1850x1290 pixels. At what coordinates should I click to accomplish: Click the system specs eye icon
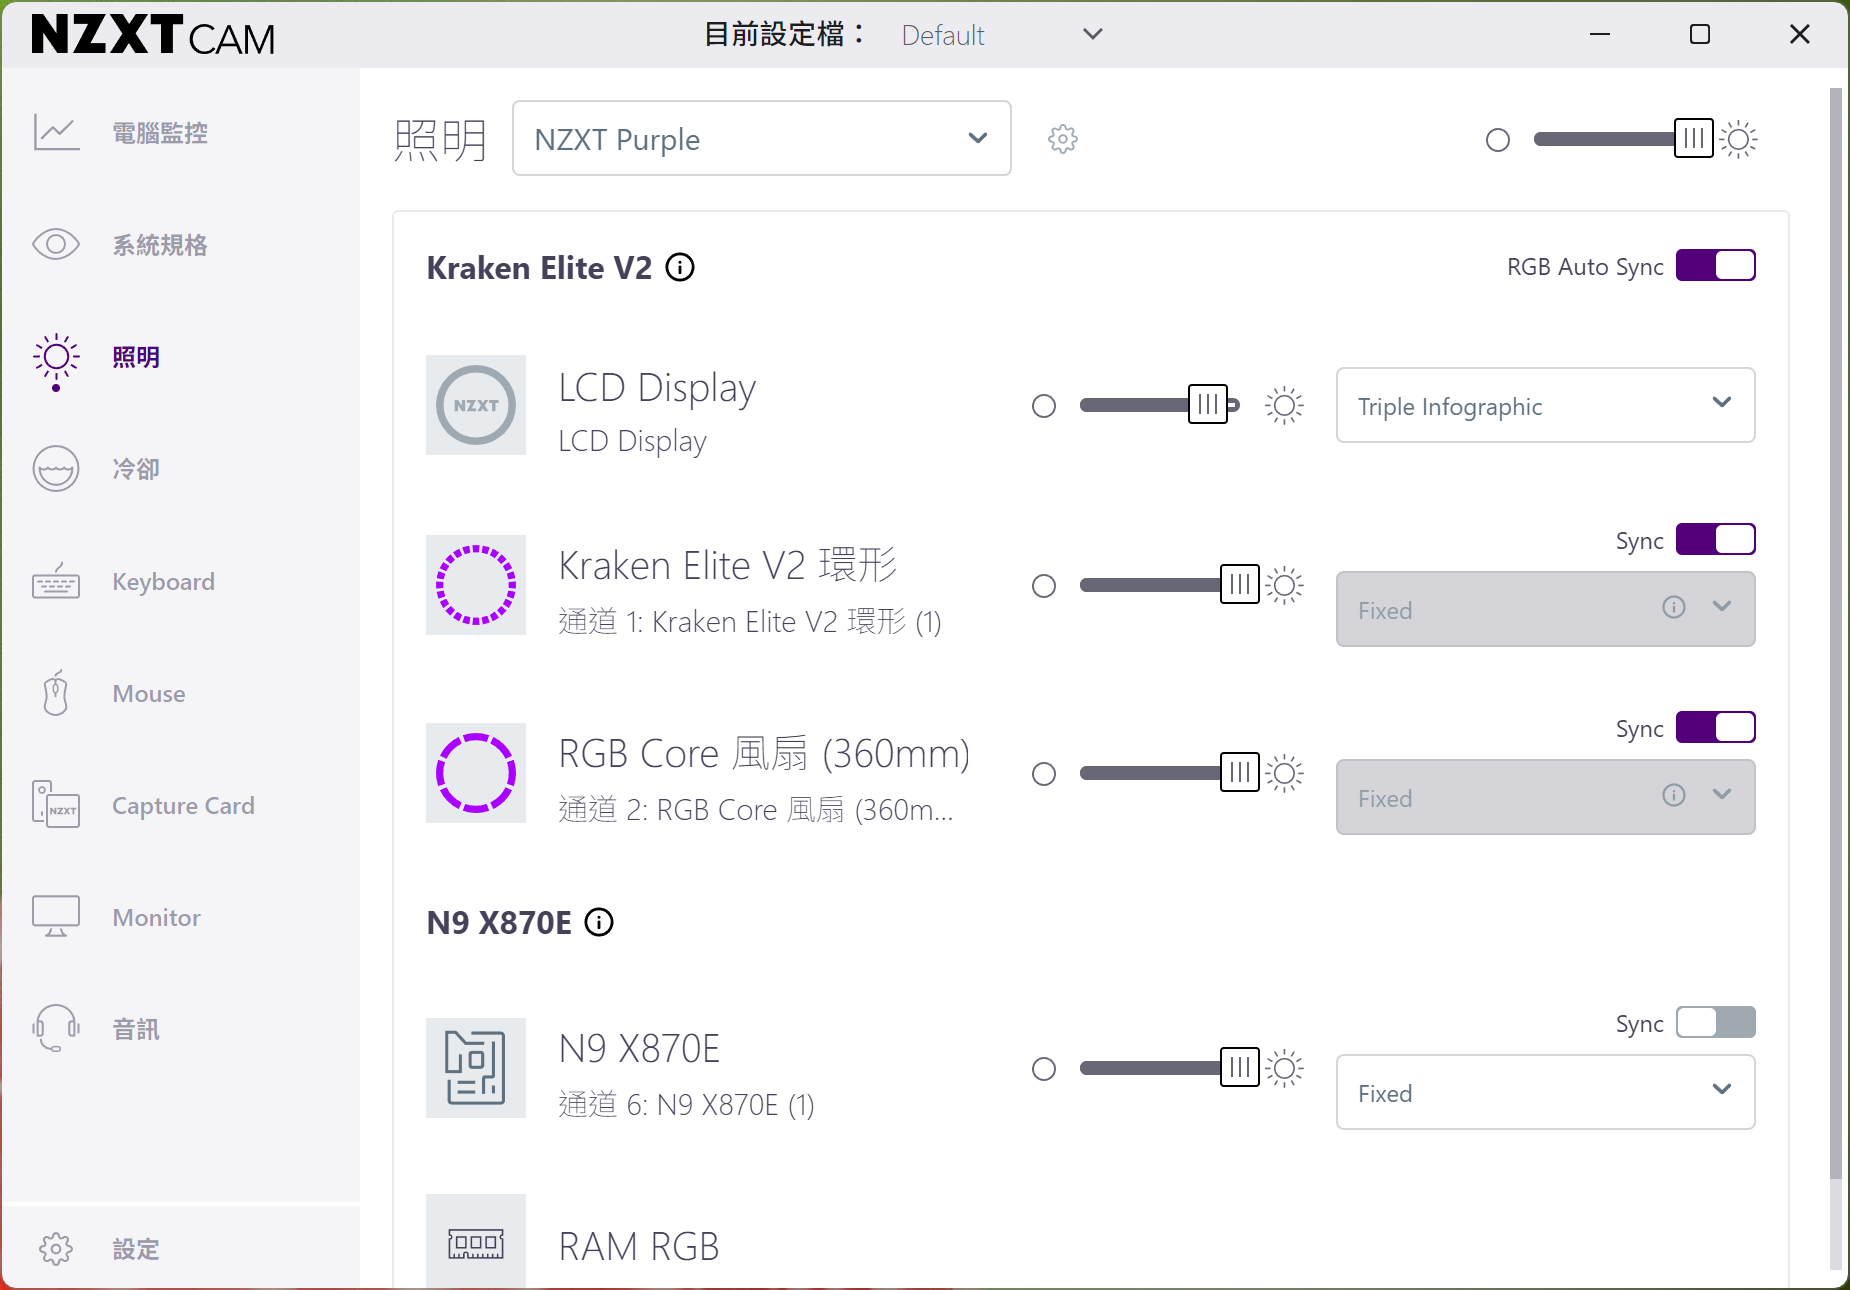tap(56, 245)
